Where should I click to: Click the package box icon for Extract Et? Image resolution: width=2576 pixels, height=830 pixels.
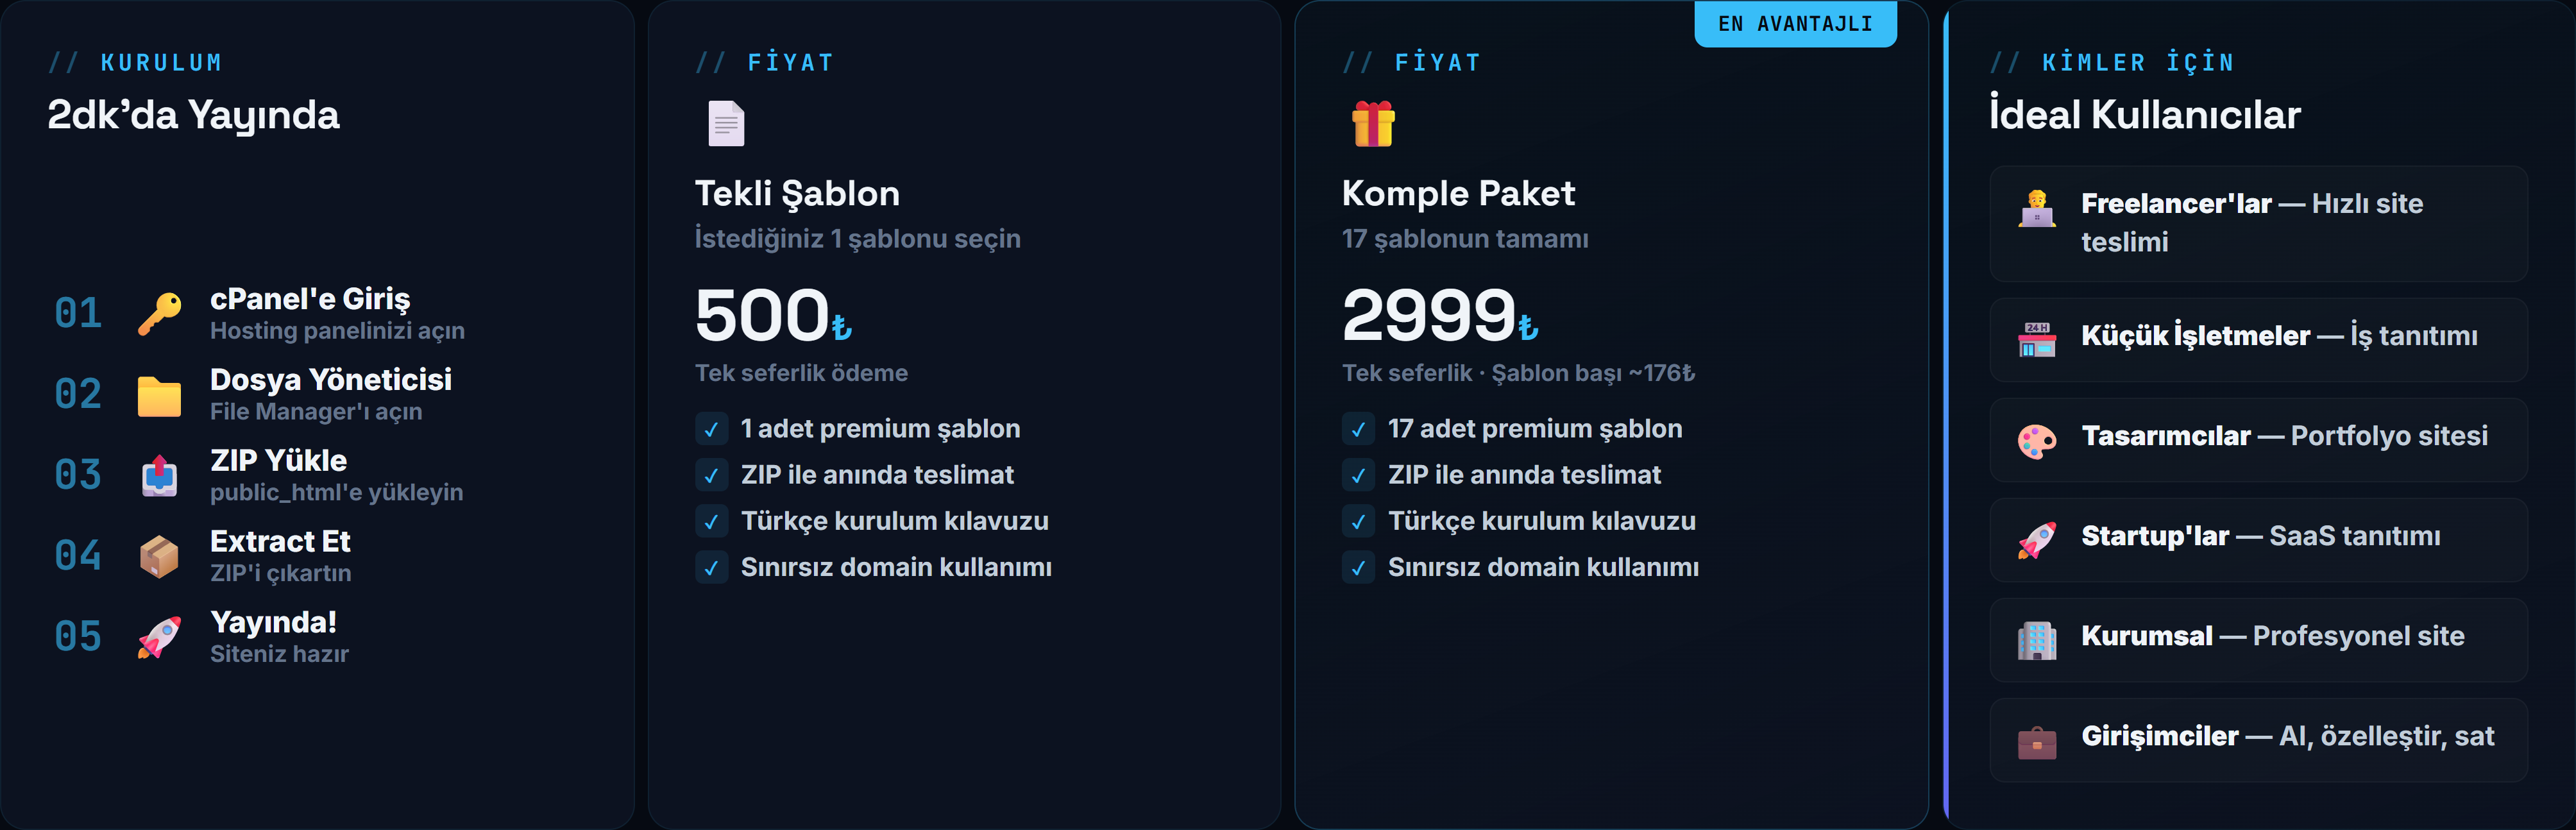(159, 557)
